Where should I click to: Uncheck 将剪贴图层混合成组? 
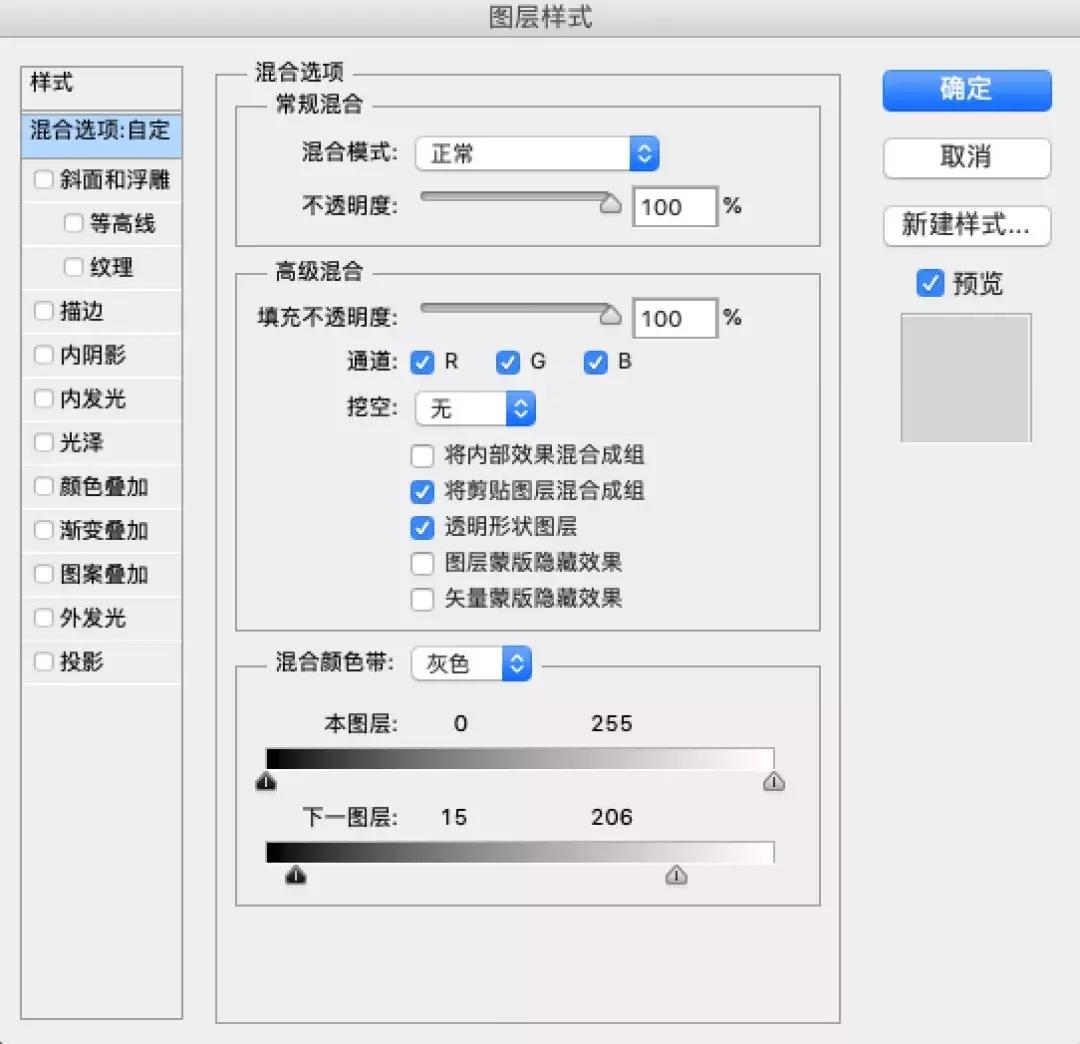(x=422, y=491)
